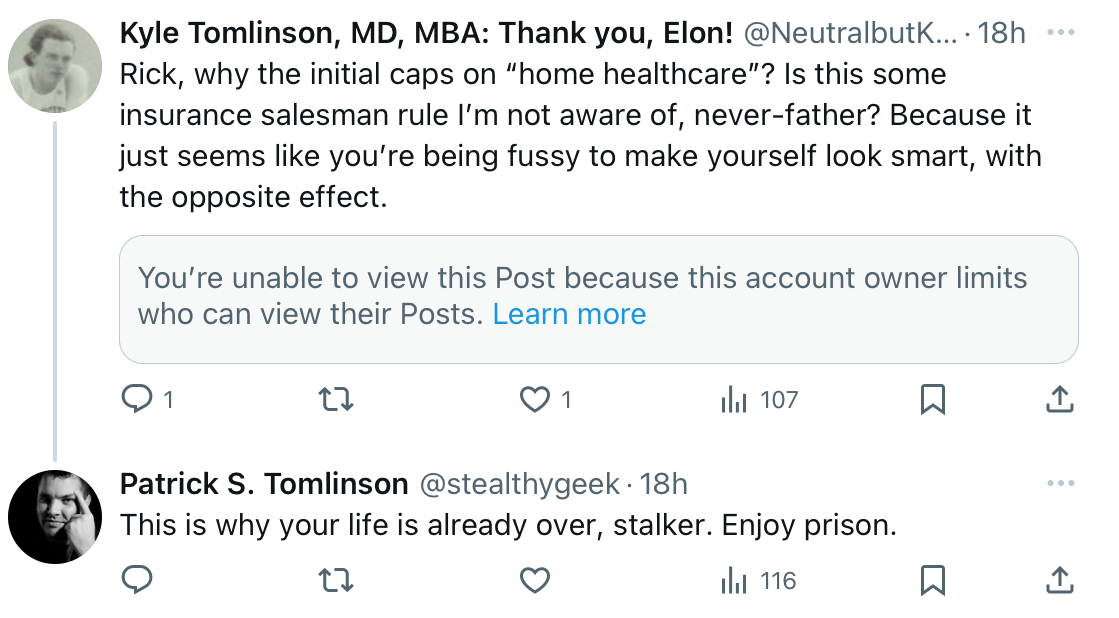The height and width of the screenshot is (618, 1119).
Task: Like Kyle Tomlinson's post
Action: click(x=535, y=399)
